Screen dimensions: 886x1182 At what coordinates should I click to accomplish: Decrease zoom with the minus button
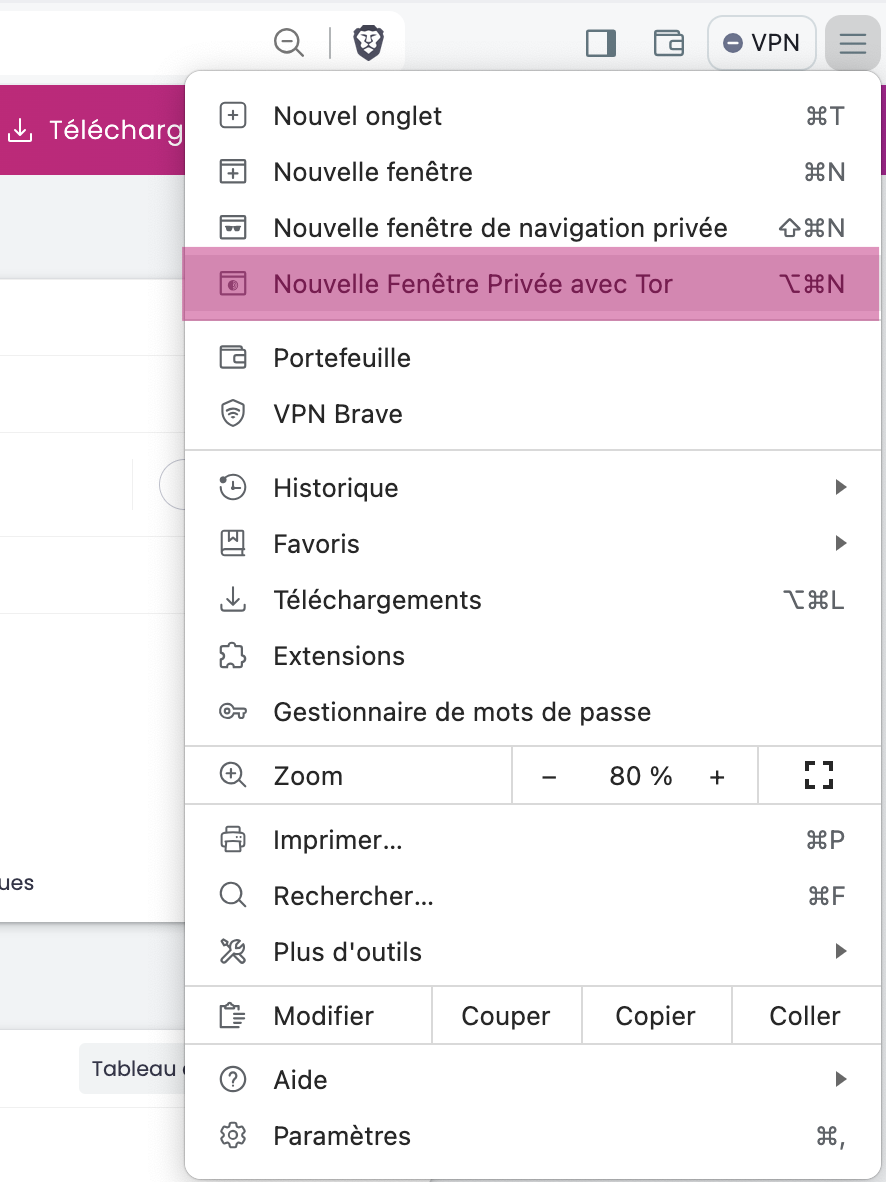(549, 776)
